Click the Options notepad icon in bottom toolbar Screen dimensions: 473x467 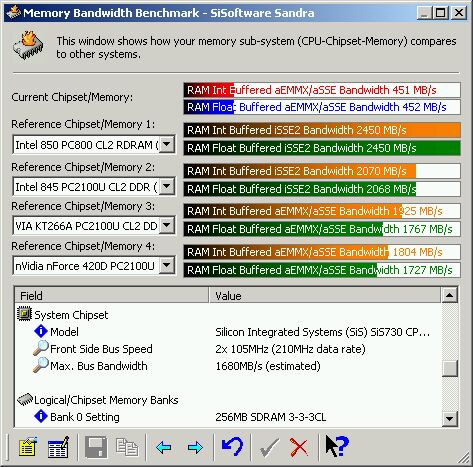(28, 447)
